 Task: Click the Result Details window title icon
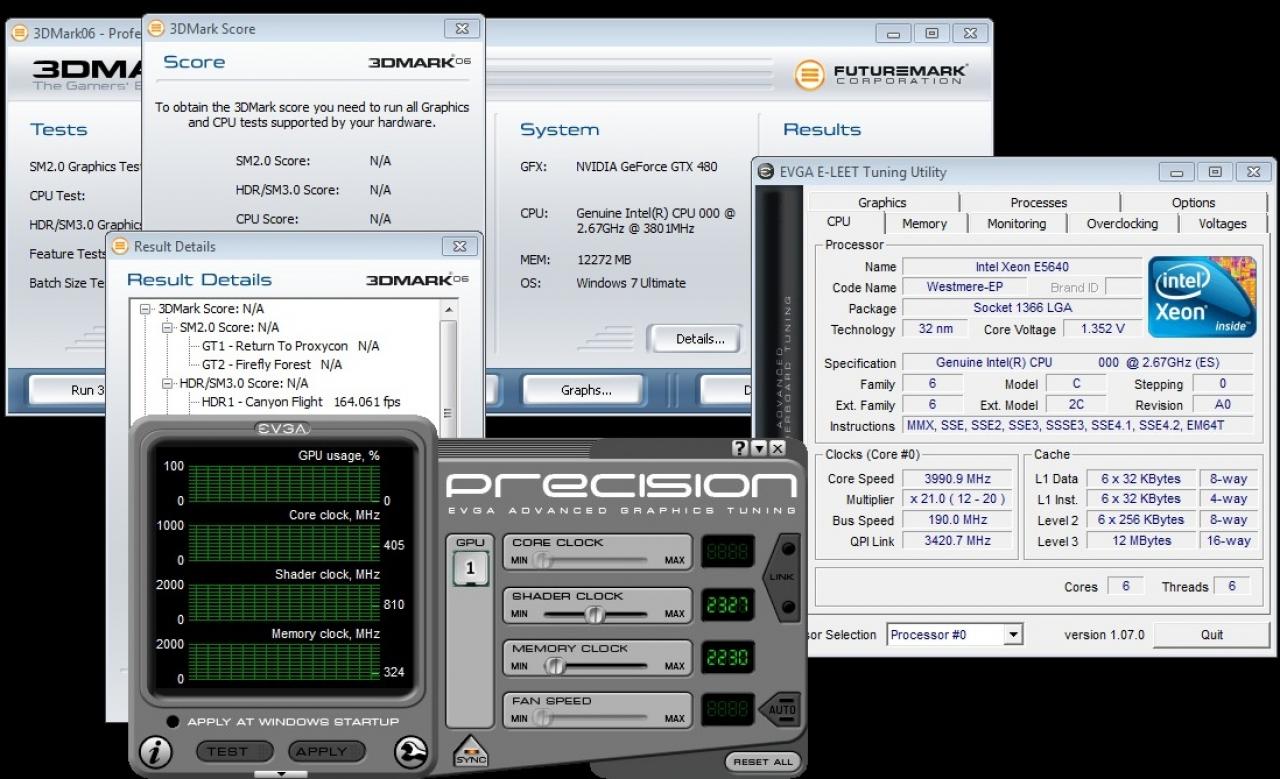click(121, 246)
